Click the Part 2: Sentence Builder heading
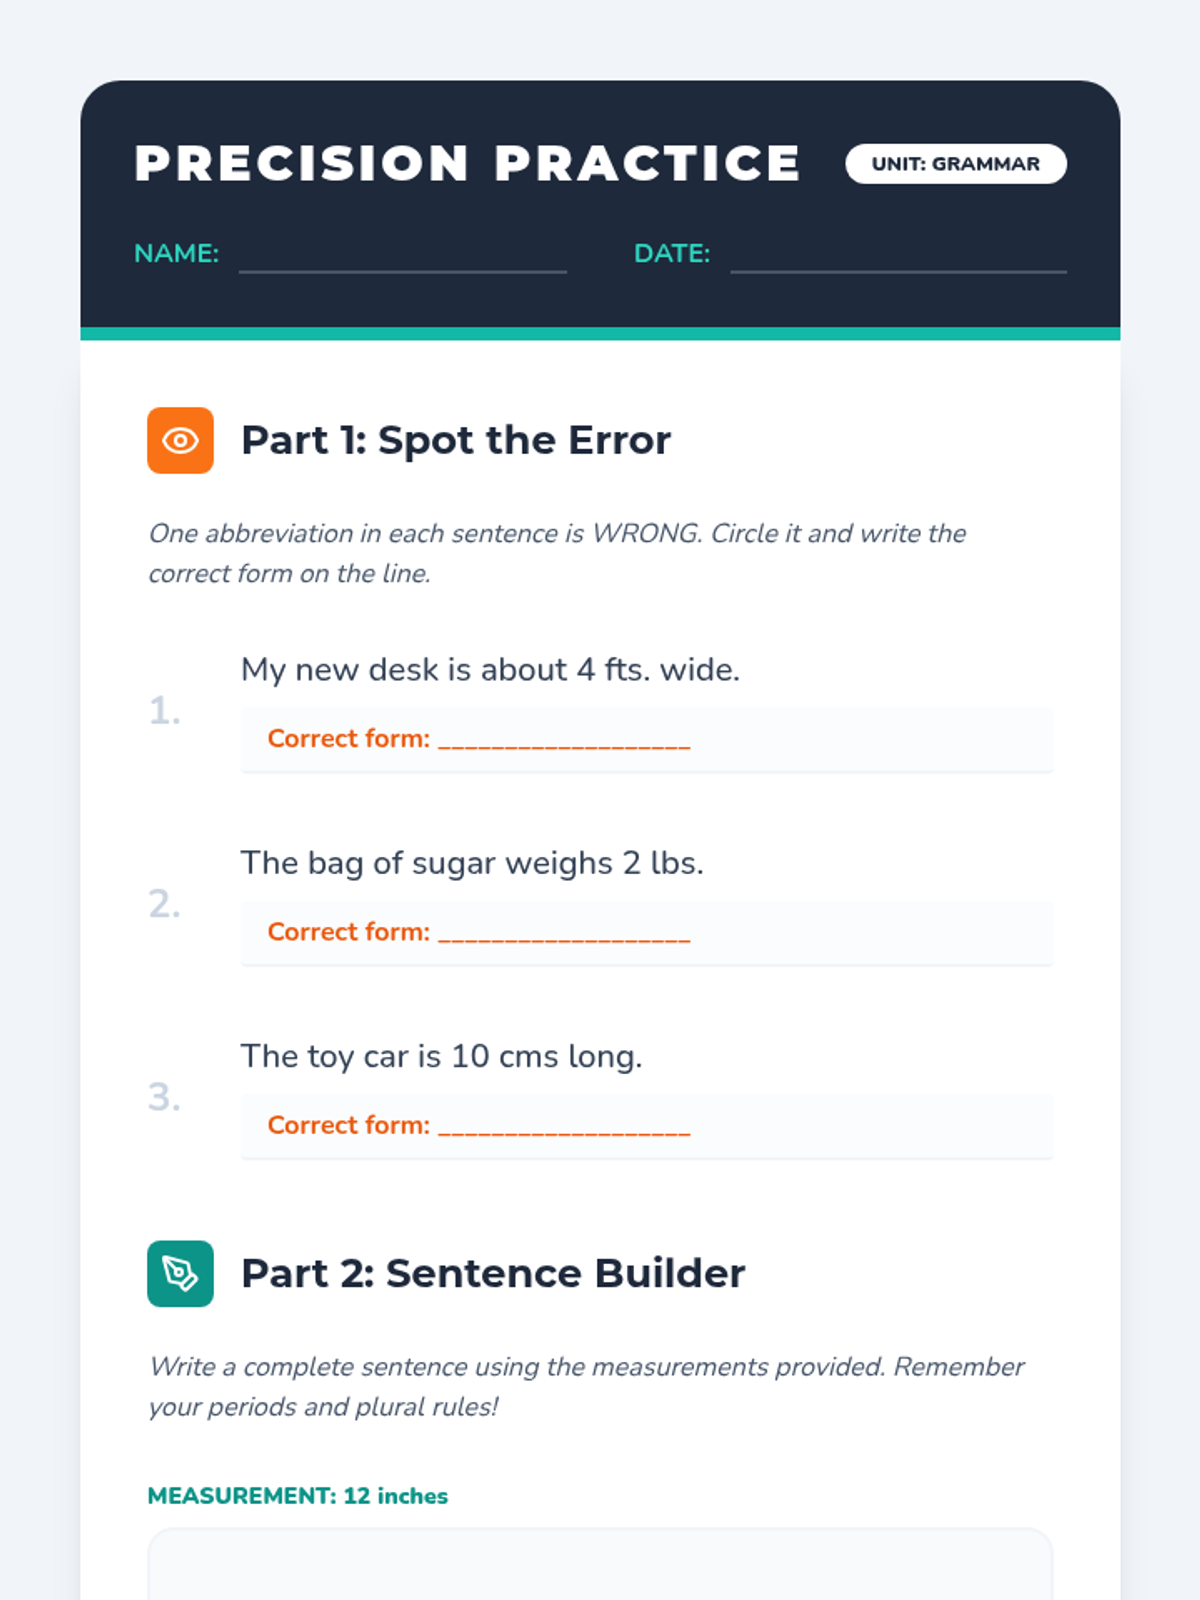The height and width of the screenshot is (1600, 1200). tap(493, 1273)
